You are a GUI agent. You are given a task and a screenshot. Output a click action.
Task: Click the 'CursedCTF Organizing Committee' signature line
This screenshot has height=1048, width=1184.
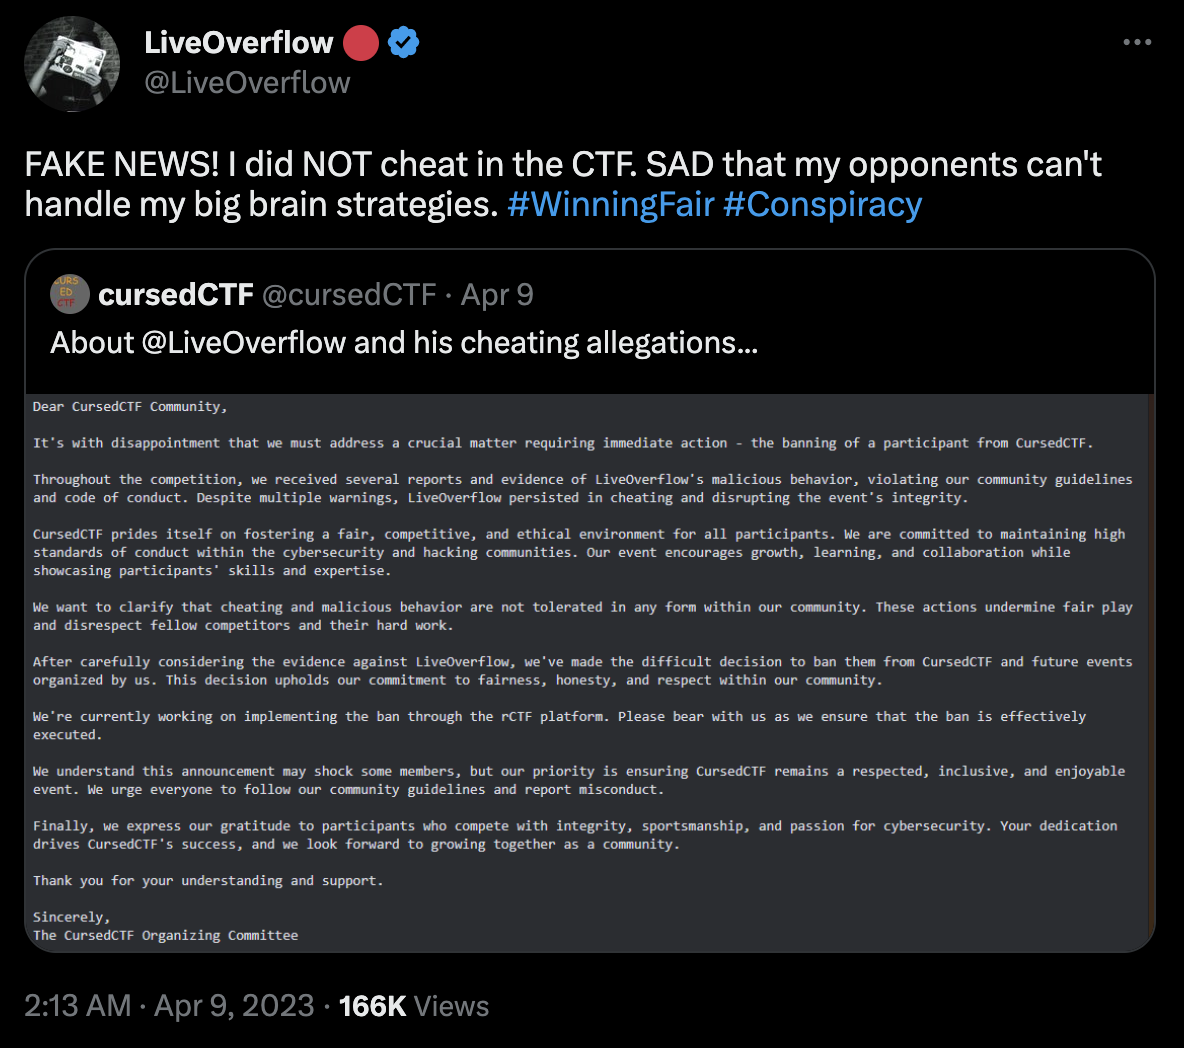(165, 935)
